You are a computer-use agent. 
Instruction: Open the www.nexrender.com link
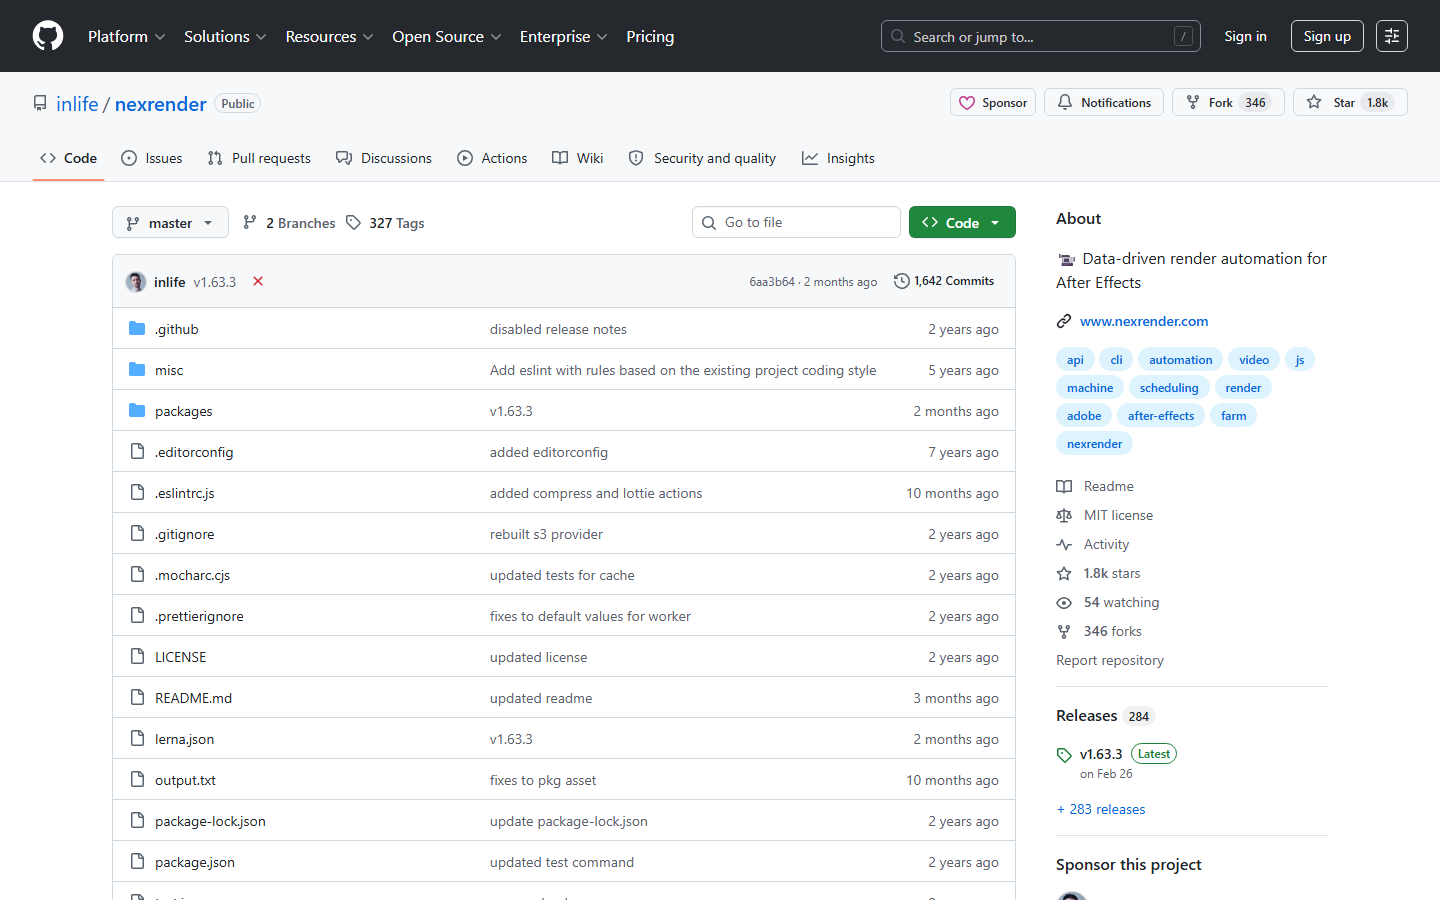[1143, 321]
